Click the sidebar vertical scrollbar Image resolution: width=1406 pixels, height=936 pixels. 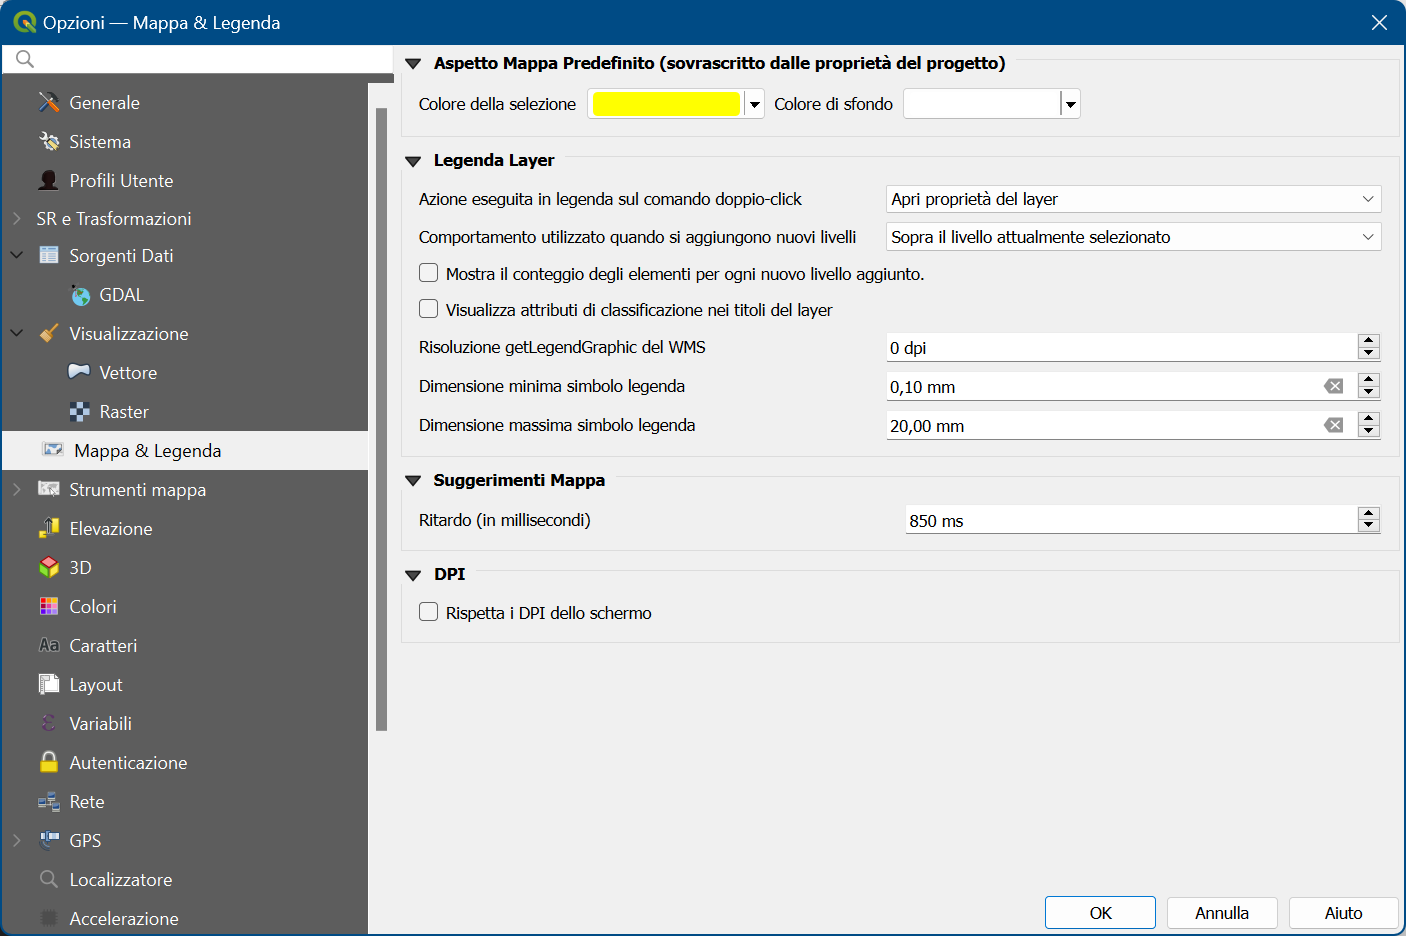point(381,419)
